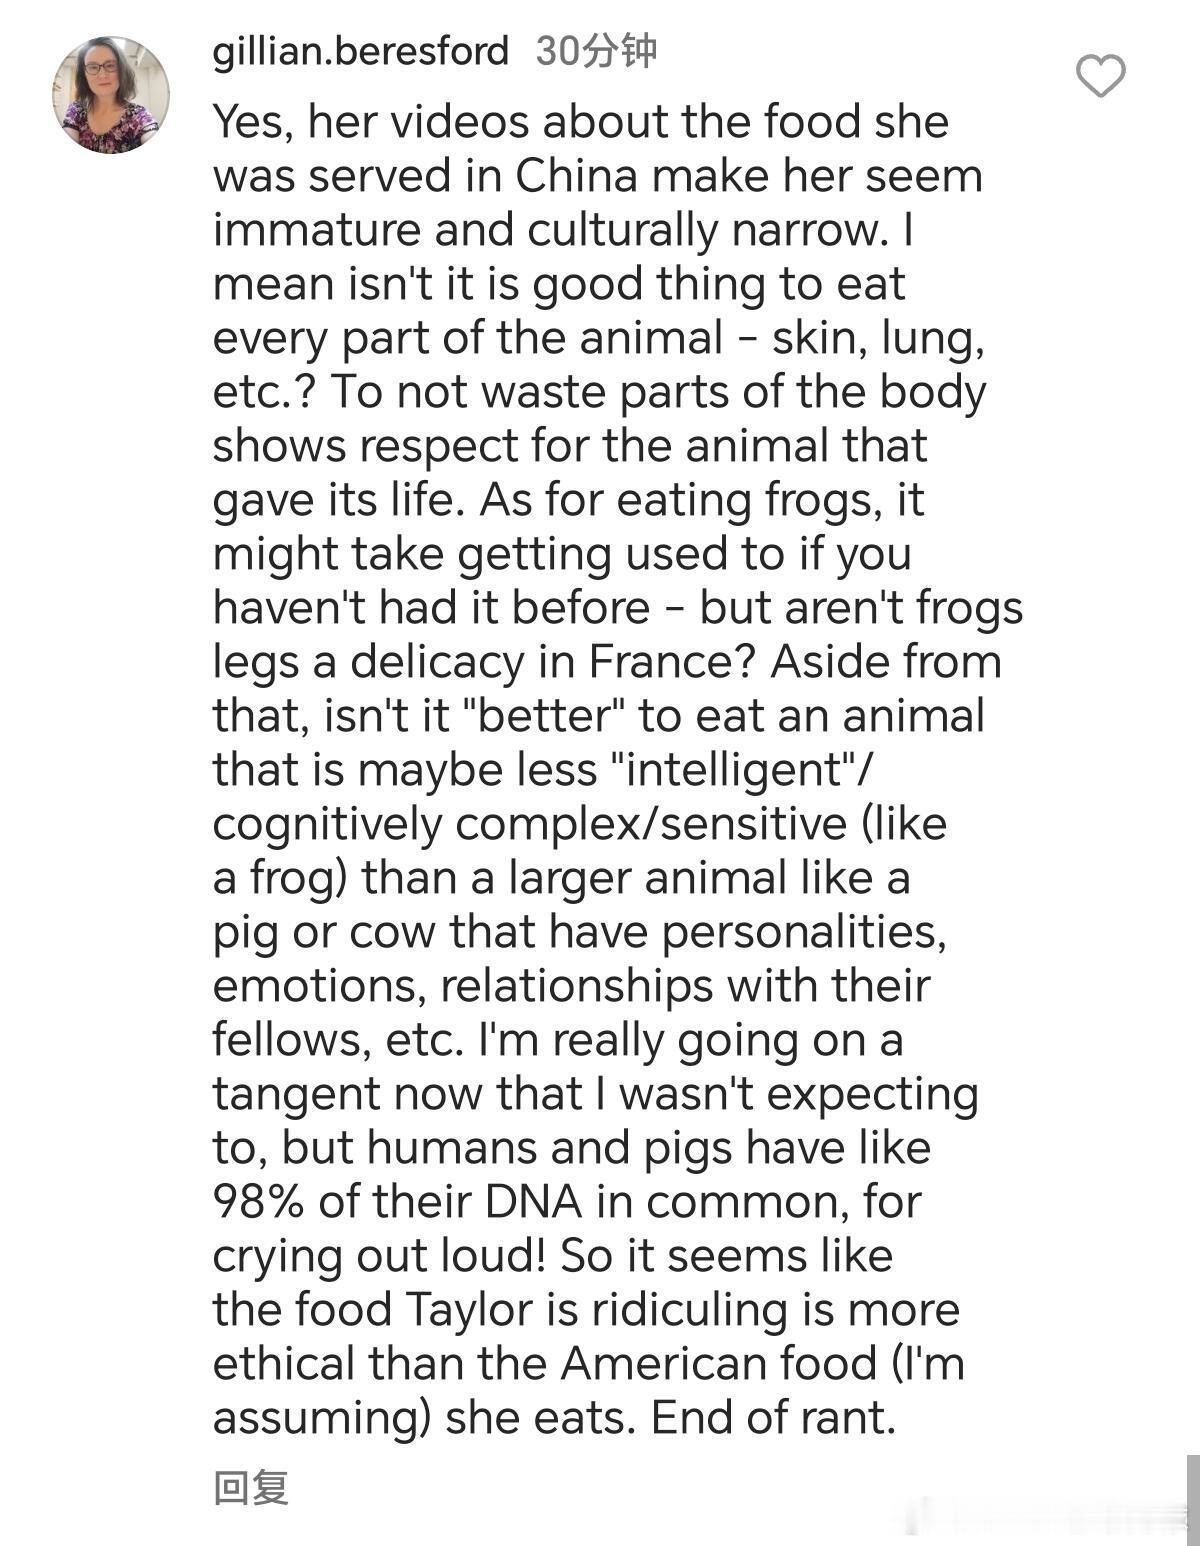Image resolution: width=1200 pixels, height=1546 pixels.
Task: Open gillian.beresford's profile avatar
Action: (x=111, y=95)
